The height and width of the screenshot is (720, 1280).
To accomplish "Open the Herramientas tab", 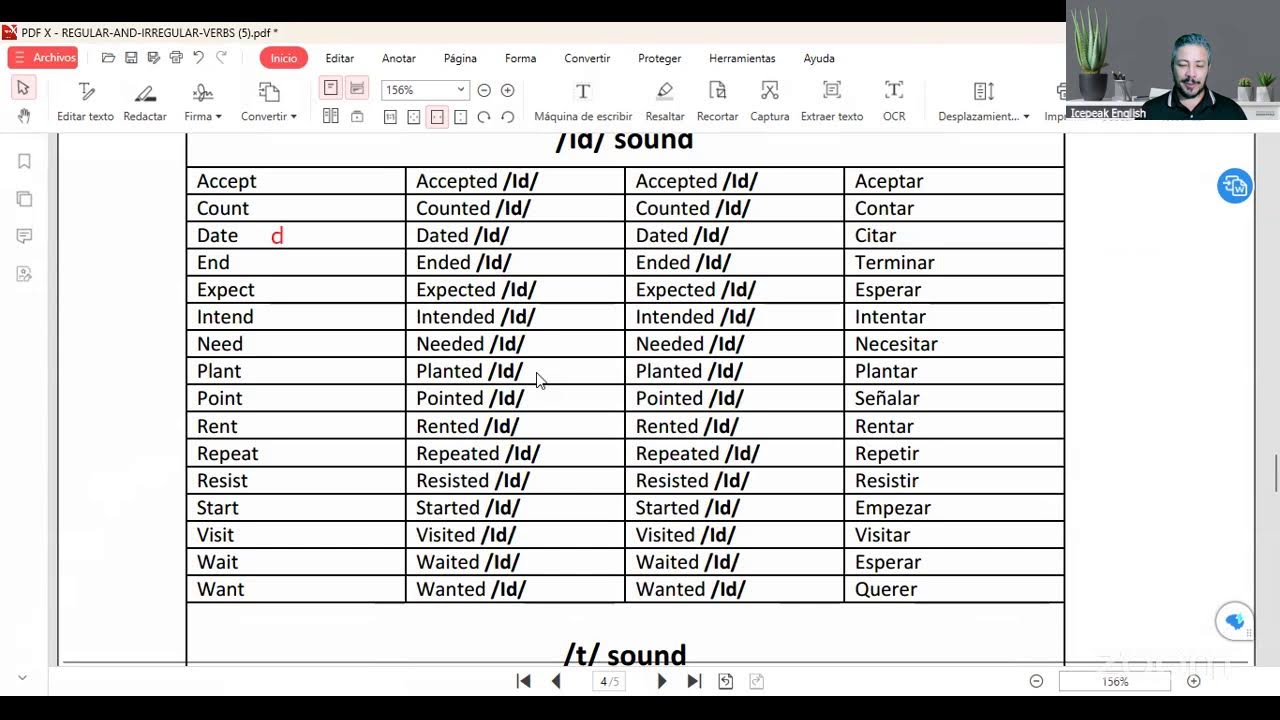I will click(x=742, y=58).
